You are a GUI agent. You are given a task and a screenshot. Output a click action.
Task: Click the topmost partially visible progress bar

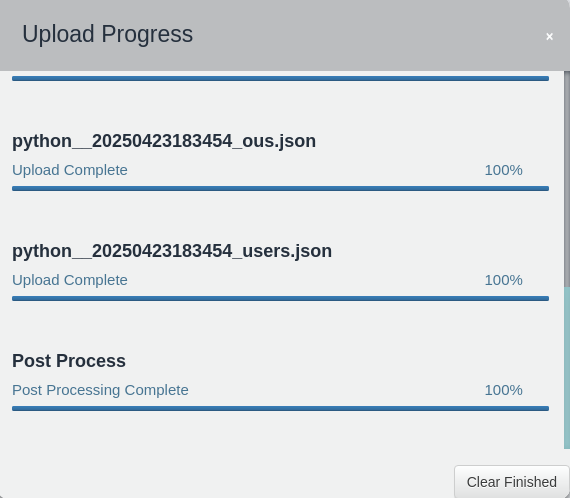click(x=280, y=79)
